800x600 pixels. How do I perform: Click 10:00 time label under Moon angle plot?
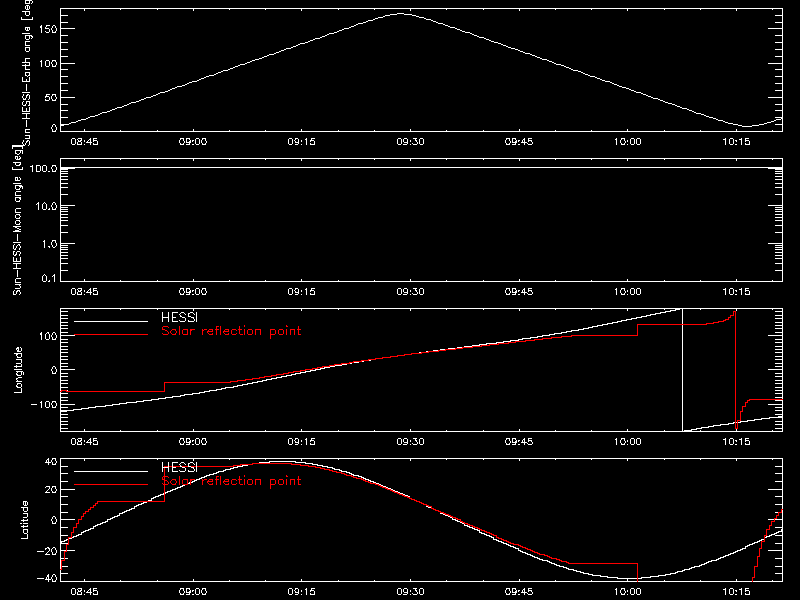pyautogui.click(x=628, y=291)
